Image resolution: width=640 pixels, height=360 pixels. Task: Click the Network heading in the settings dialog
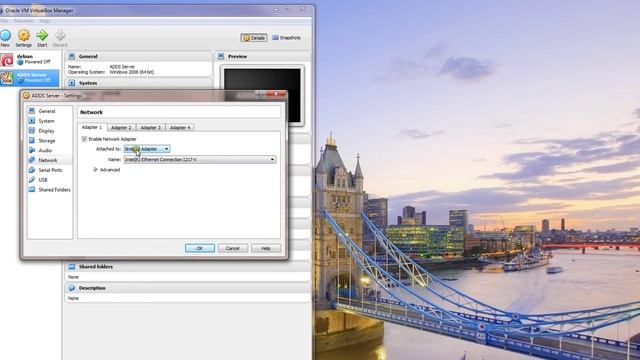coord(91,112)
